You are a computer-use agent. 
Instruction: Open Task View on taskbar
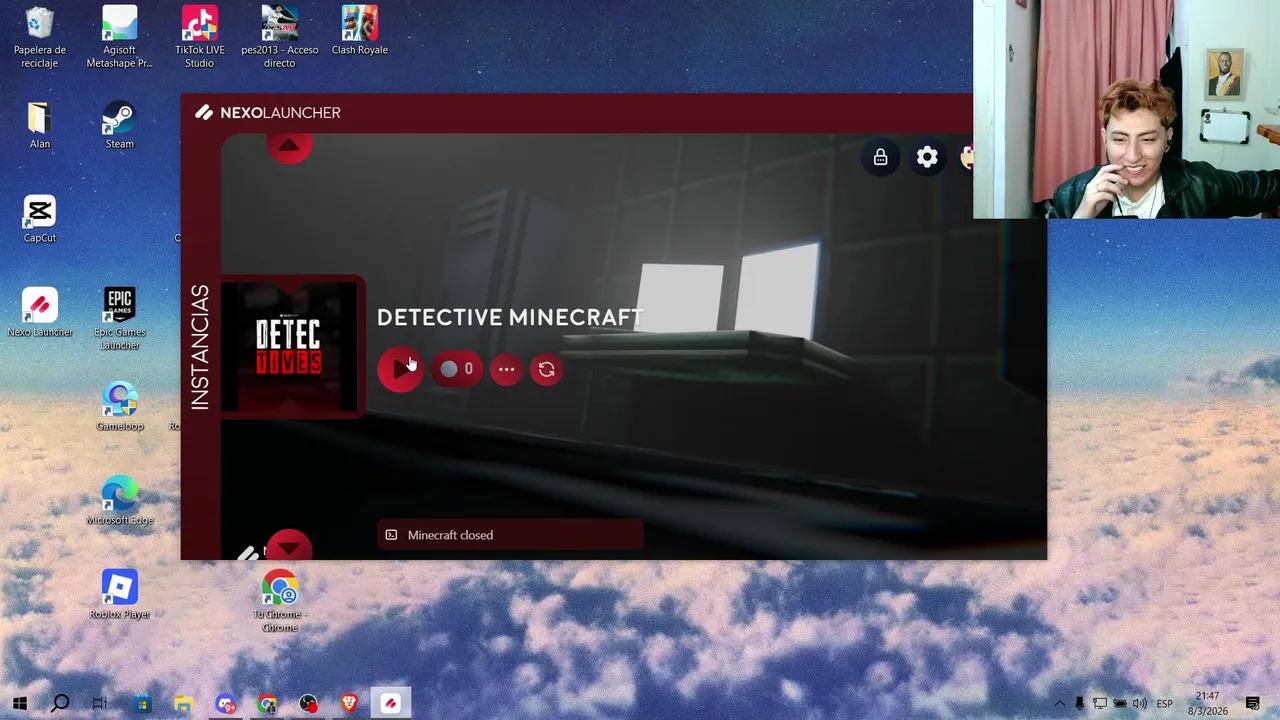[x=100, y=703]
